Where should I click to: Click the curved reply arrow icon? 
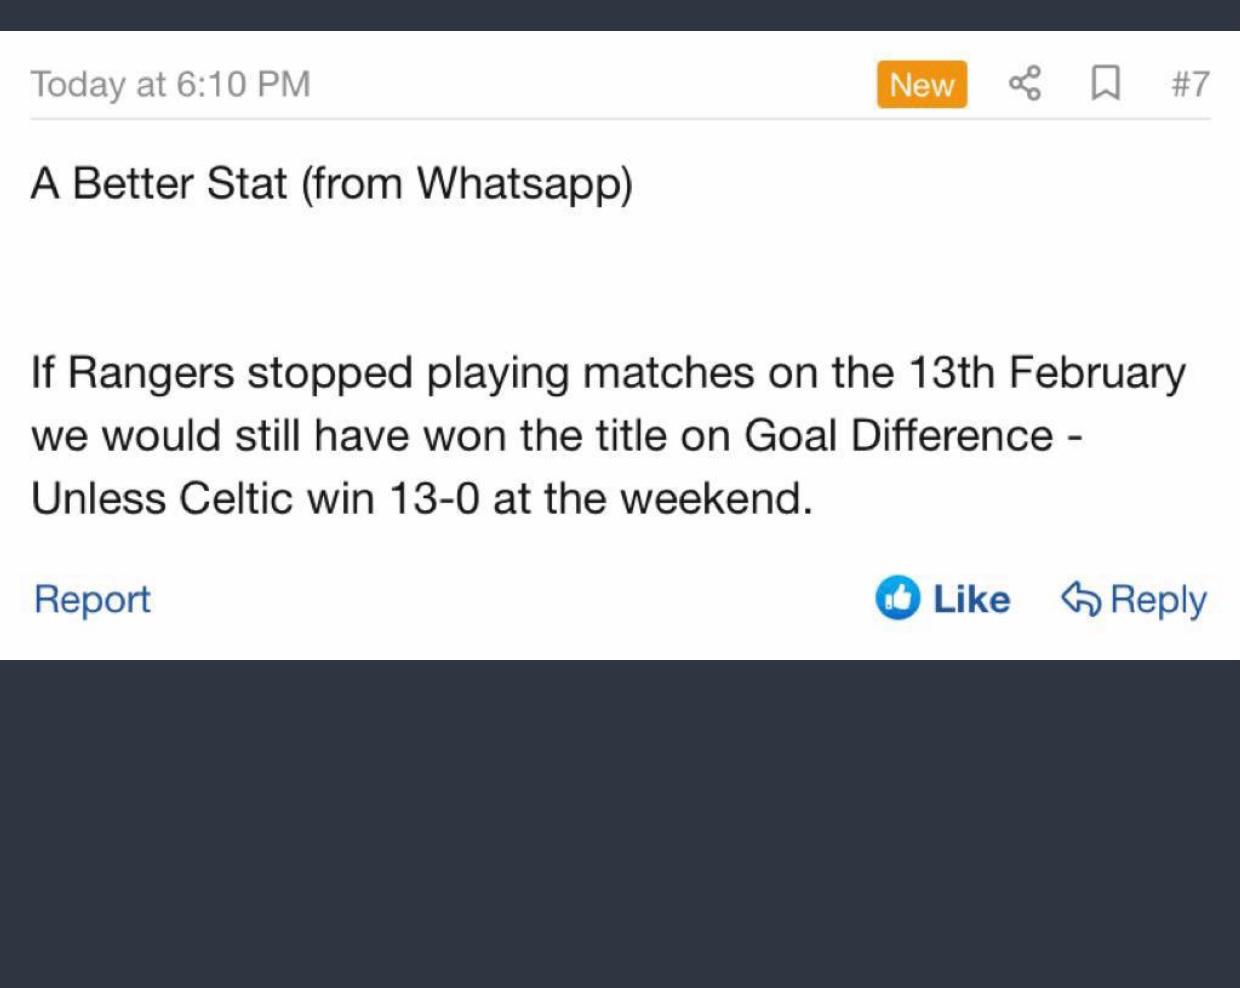(1080, 598)
